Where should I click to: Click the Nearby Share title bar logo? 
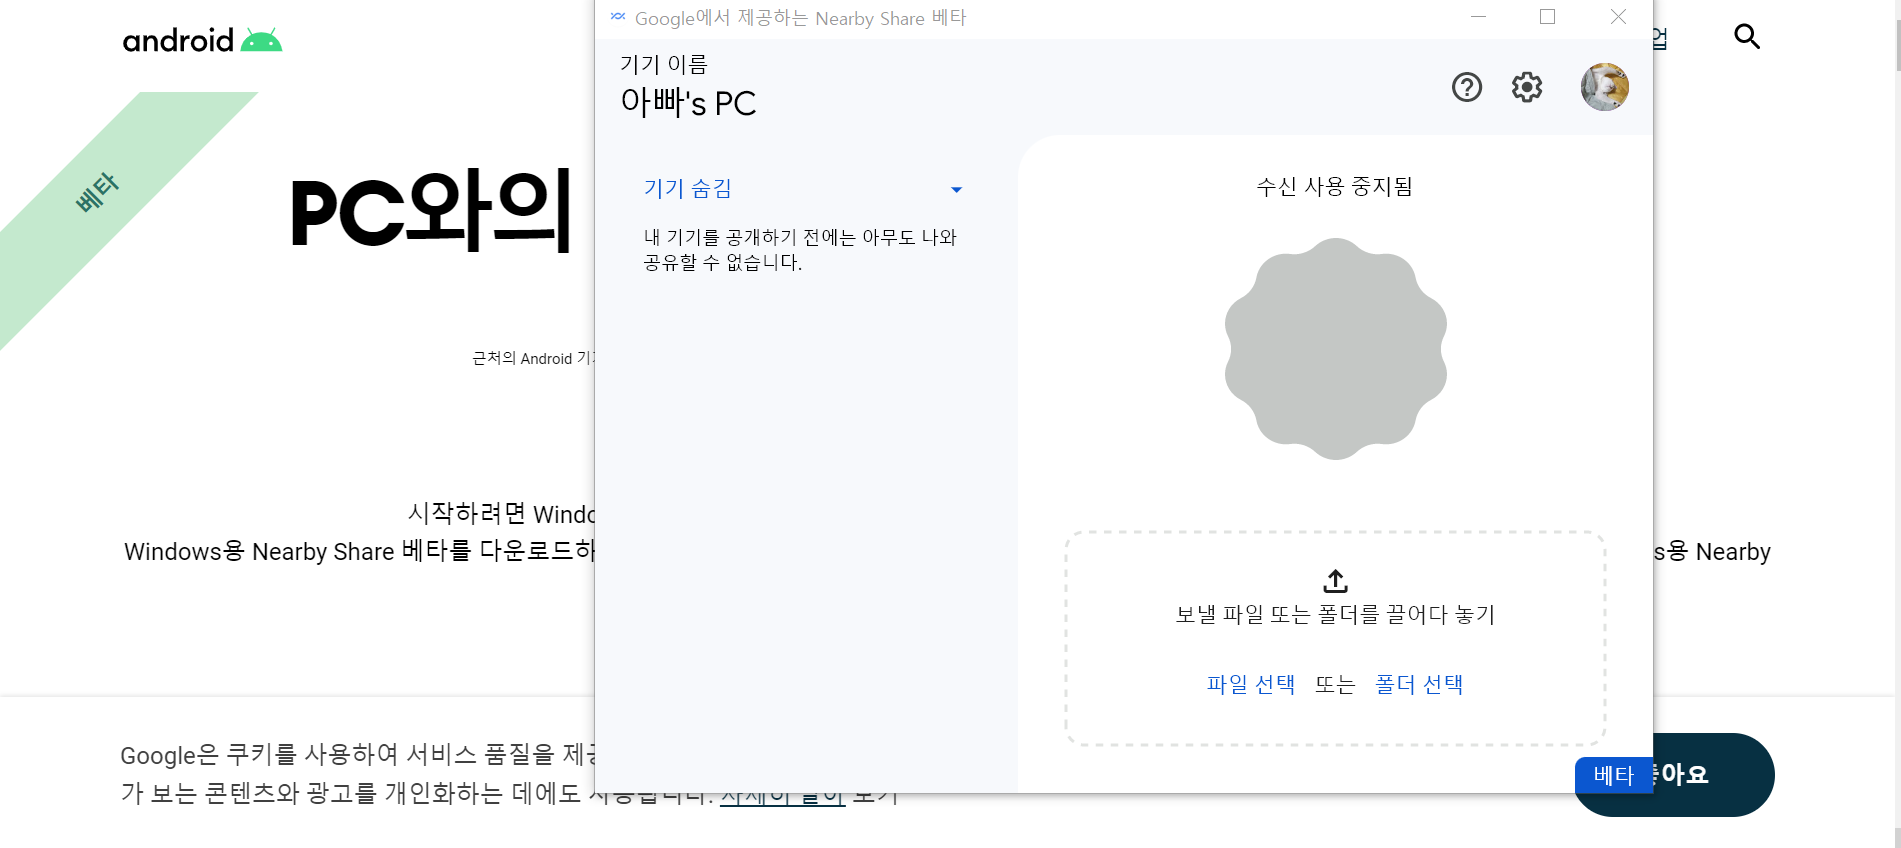618,17
